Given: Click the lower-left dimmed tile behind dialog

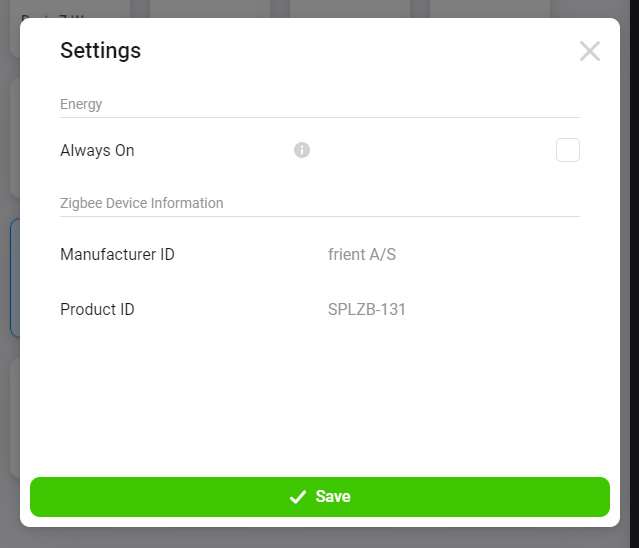Looking at the screenshot, I should tap(13, 420).
